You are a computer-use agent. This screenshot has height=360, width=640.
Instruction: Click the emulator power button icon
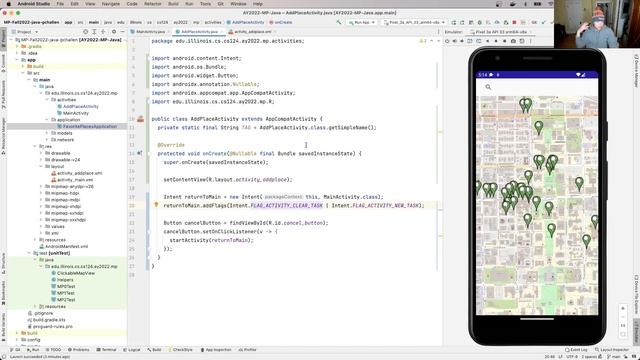(x=447, y=41)
